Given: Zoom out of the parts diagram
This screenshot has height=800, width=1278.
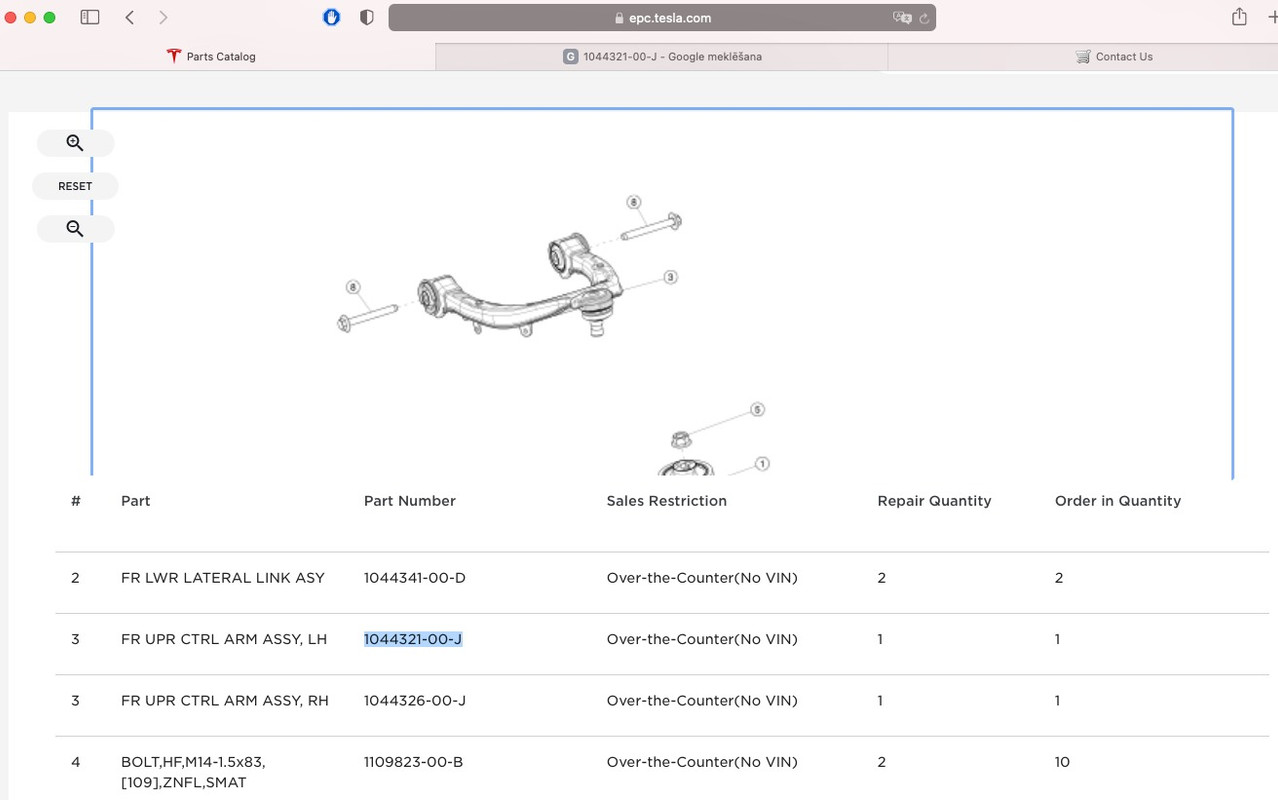Looking at the screenshot, I should [x=75, y=229].
